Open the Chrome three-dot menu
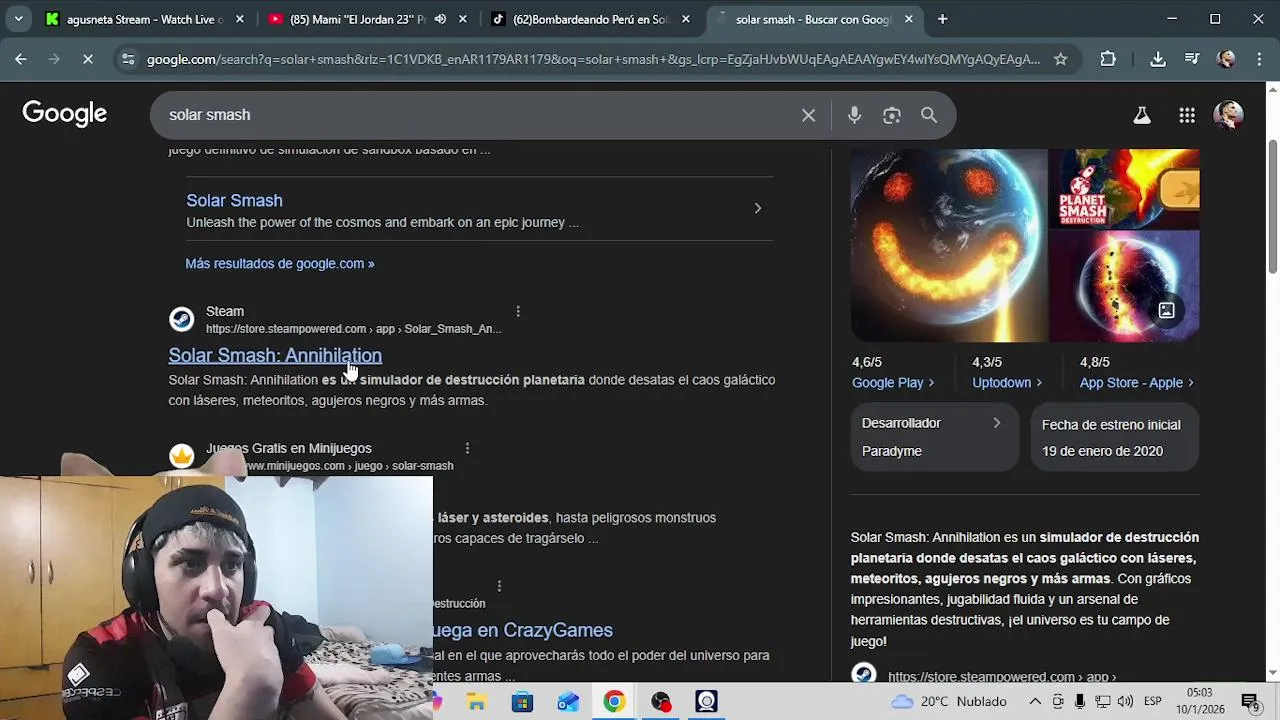Screen dimensions: 1280x720 (x=1258, y=59)
